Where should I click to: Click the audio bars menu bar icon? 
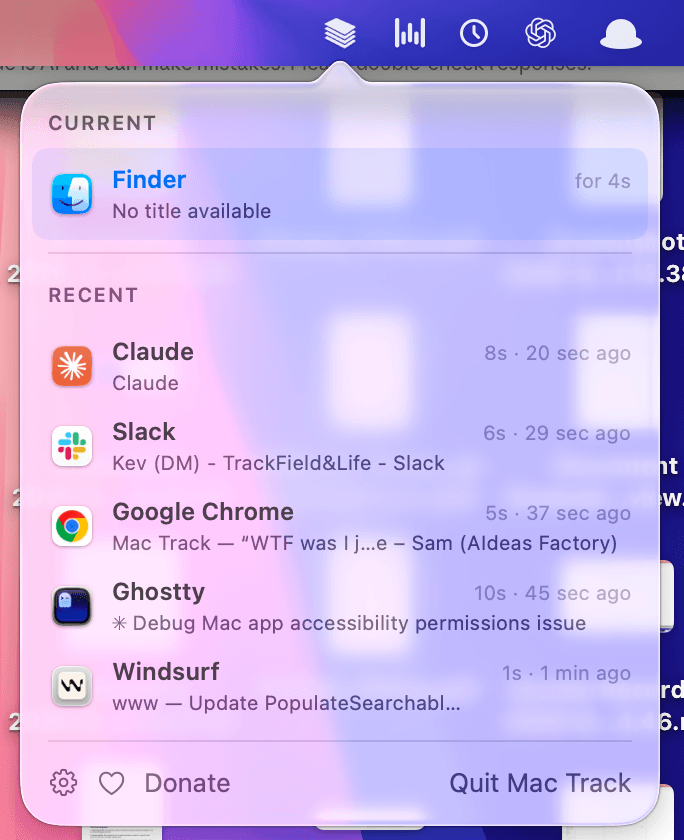[410, 33]
